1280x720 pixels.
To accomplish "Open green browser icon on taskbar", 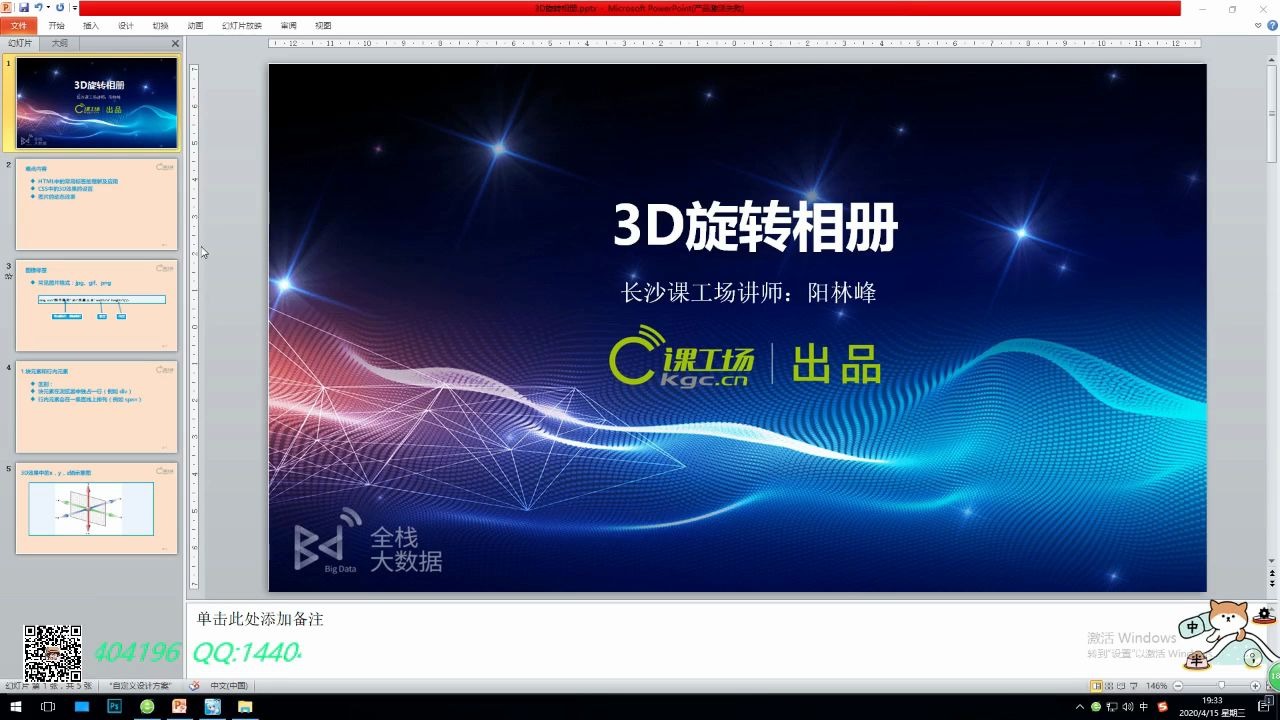I will 147,706.
